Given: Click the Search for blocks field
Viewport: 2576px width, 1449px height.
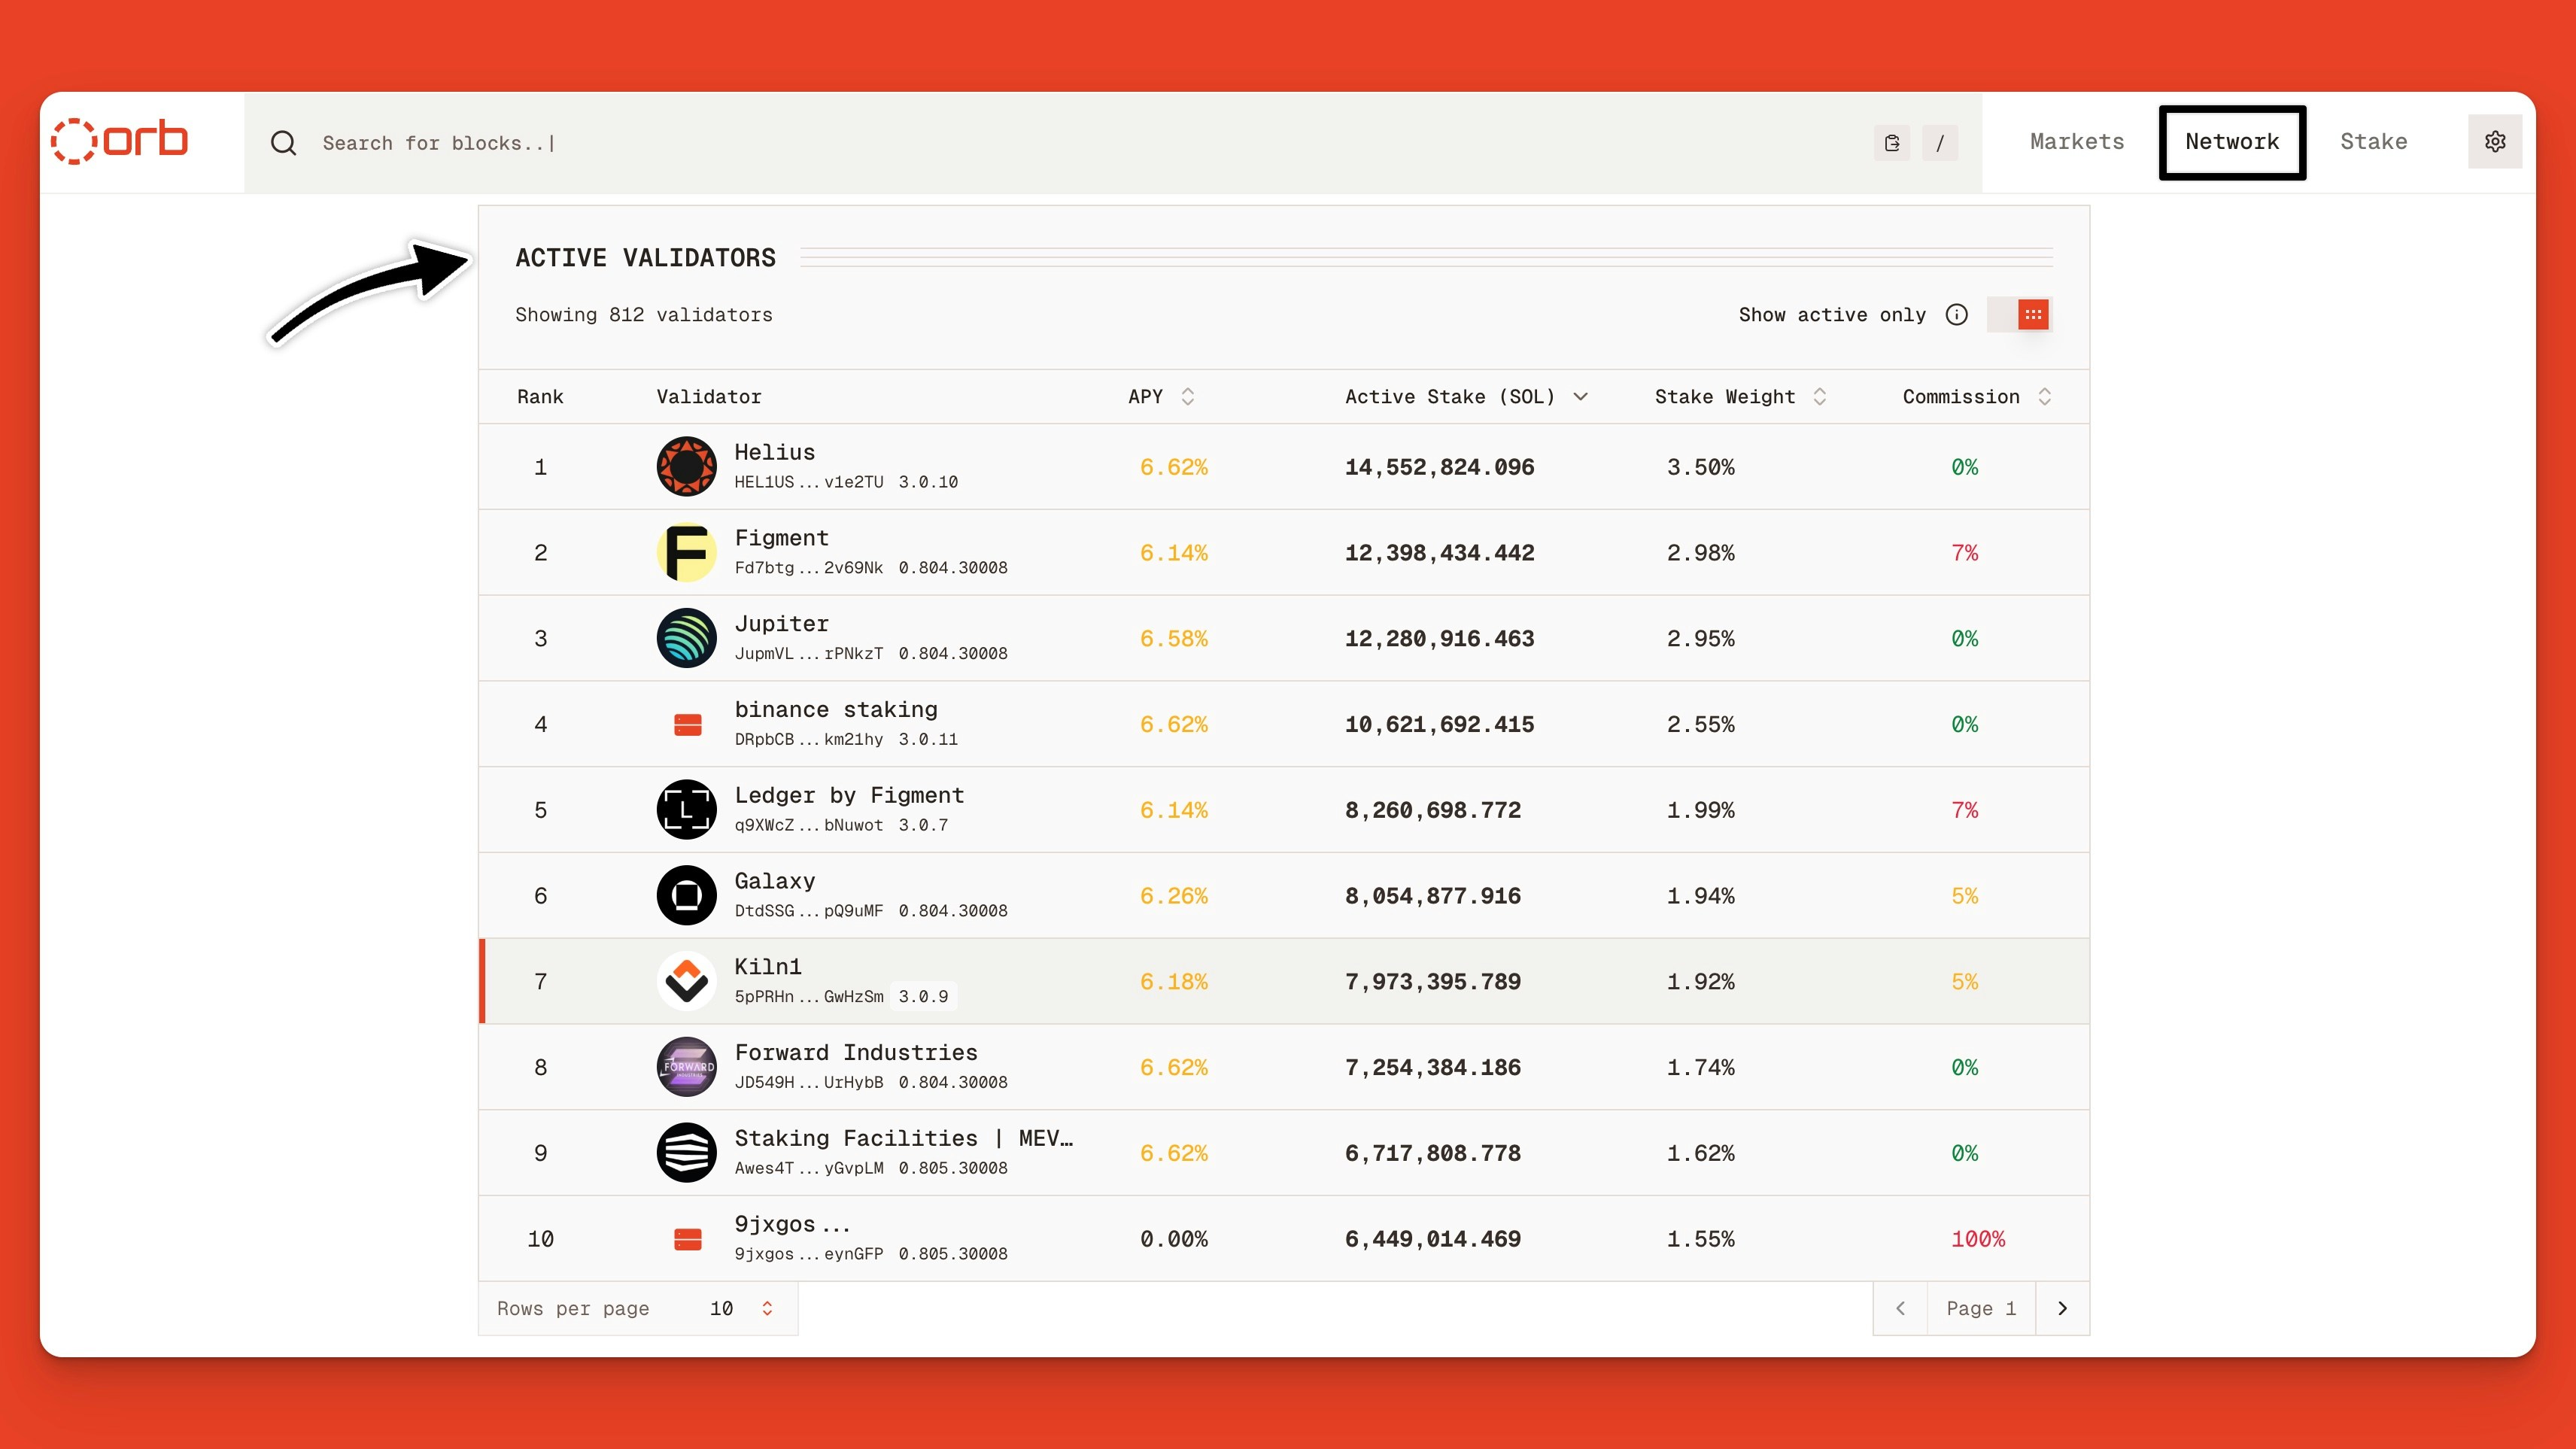Looking at the screenshot, I should coord(1000,143).
